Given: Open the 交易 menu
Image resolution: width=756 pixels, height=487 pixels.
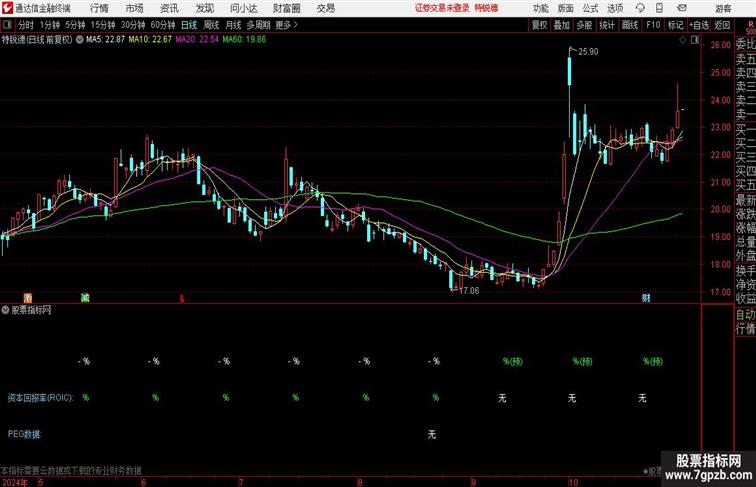Looking at the screenshot, I should (x=325, y=8).
